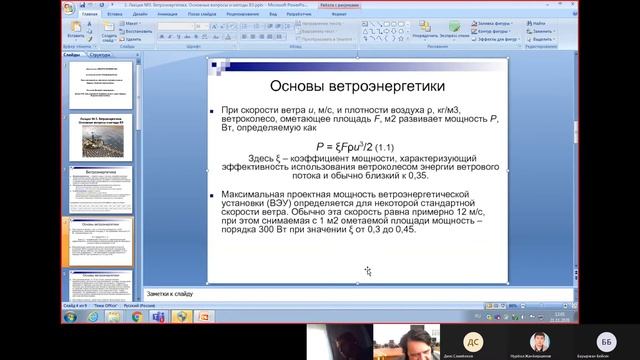Select the first slide thumbnail

(x=101, y=85)
